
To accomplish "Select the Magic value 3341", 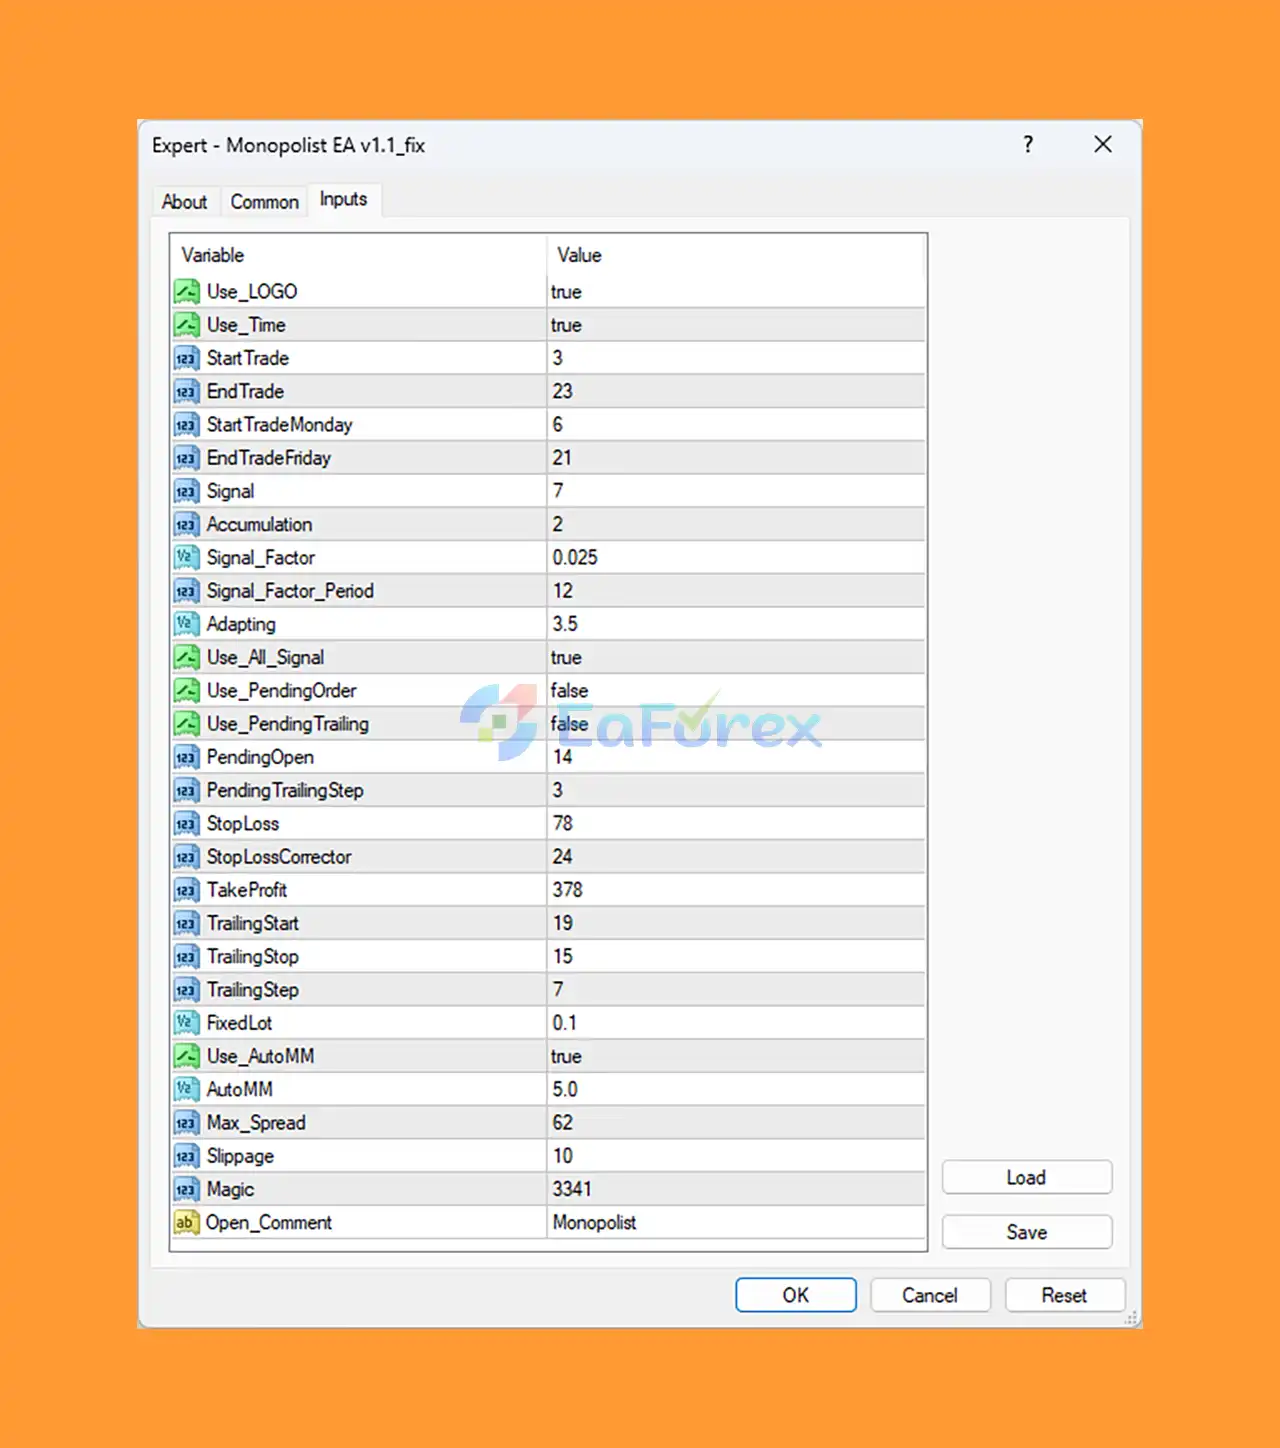I will click(x=572, y=1189).
